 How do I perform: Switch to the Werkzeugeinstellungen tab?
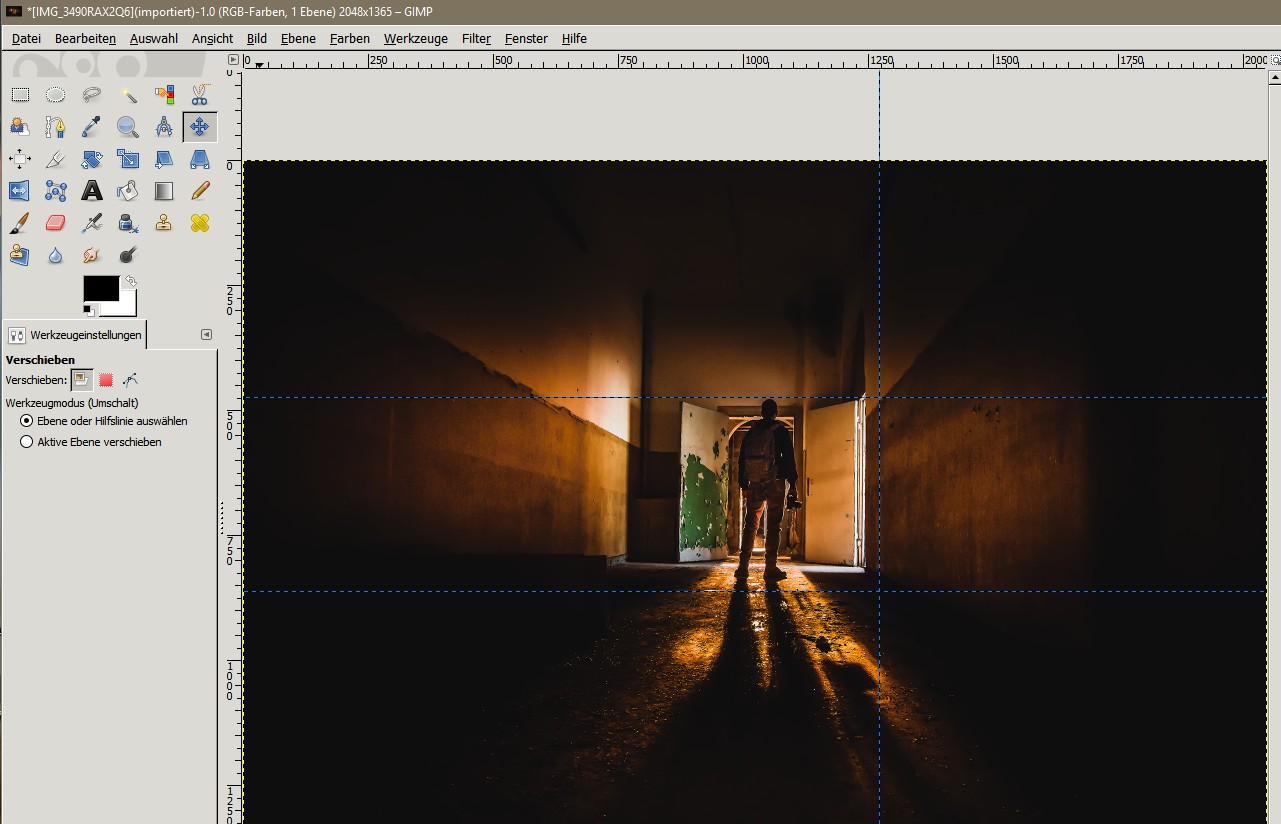(75, 335)
